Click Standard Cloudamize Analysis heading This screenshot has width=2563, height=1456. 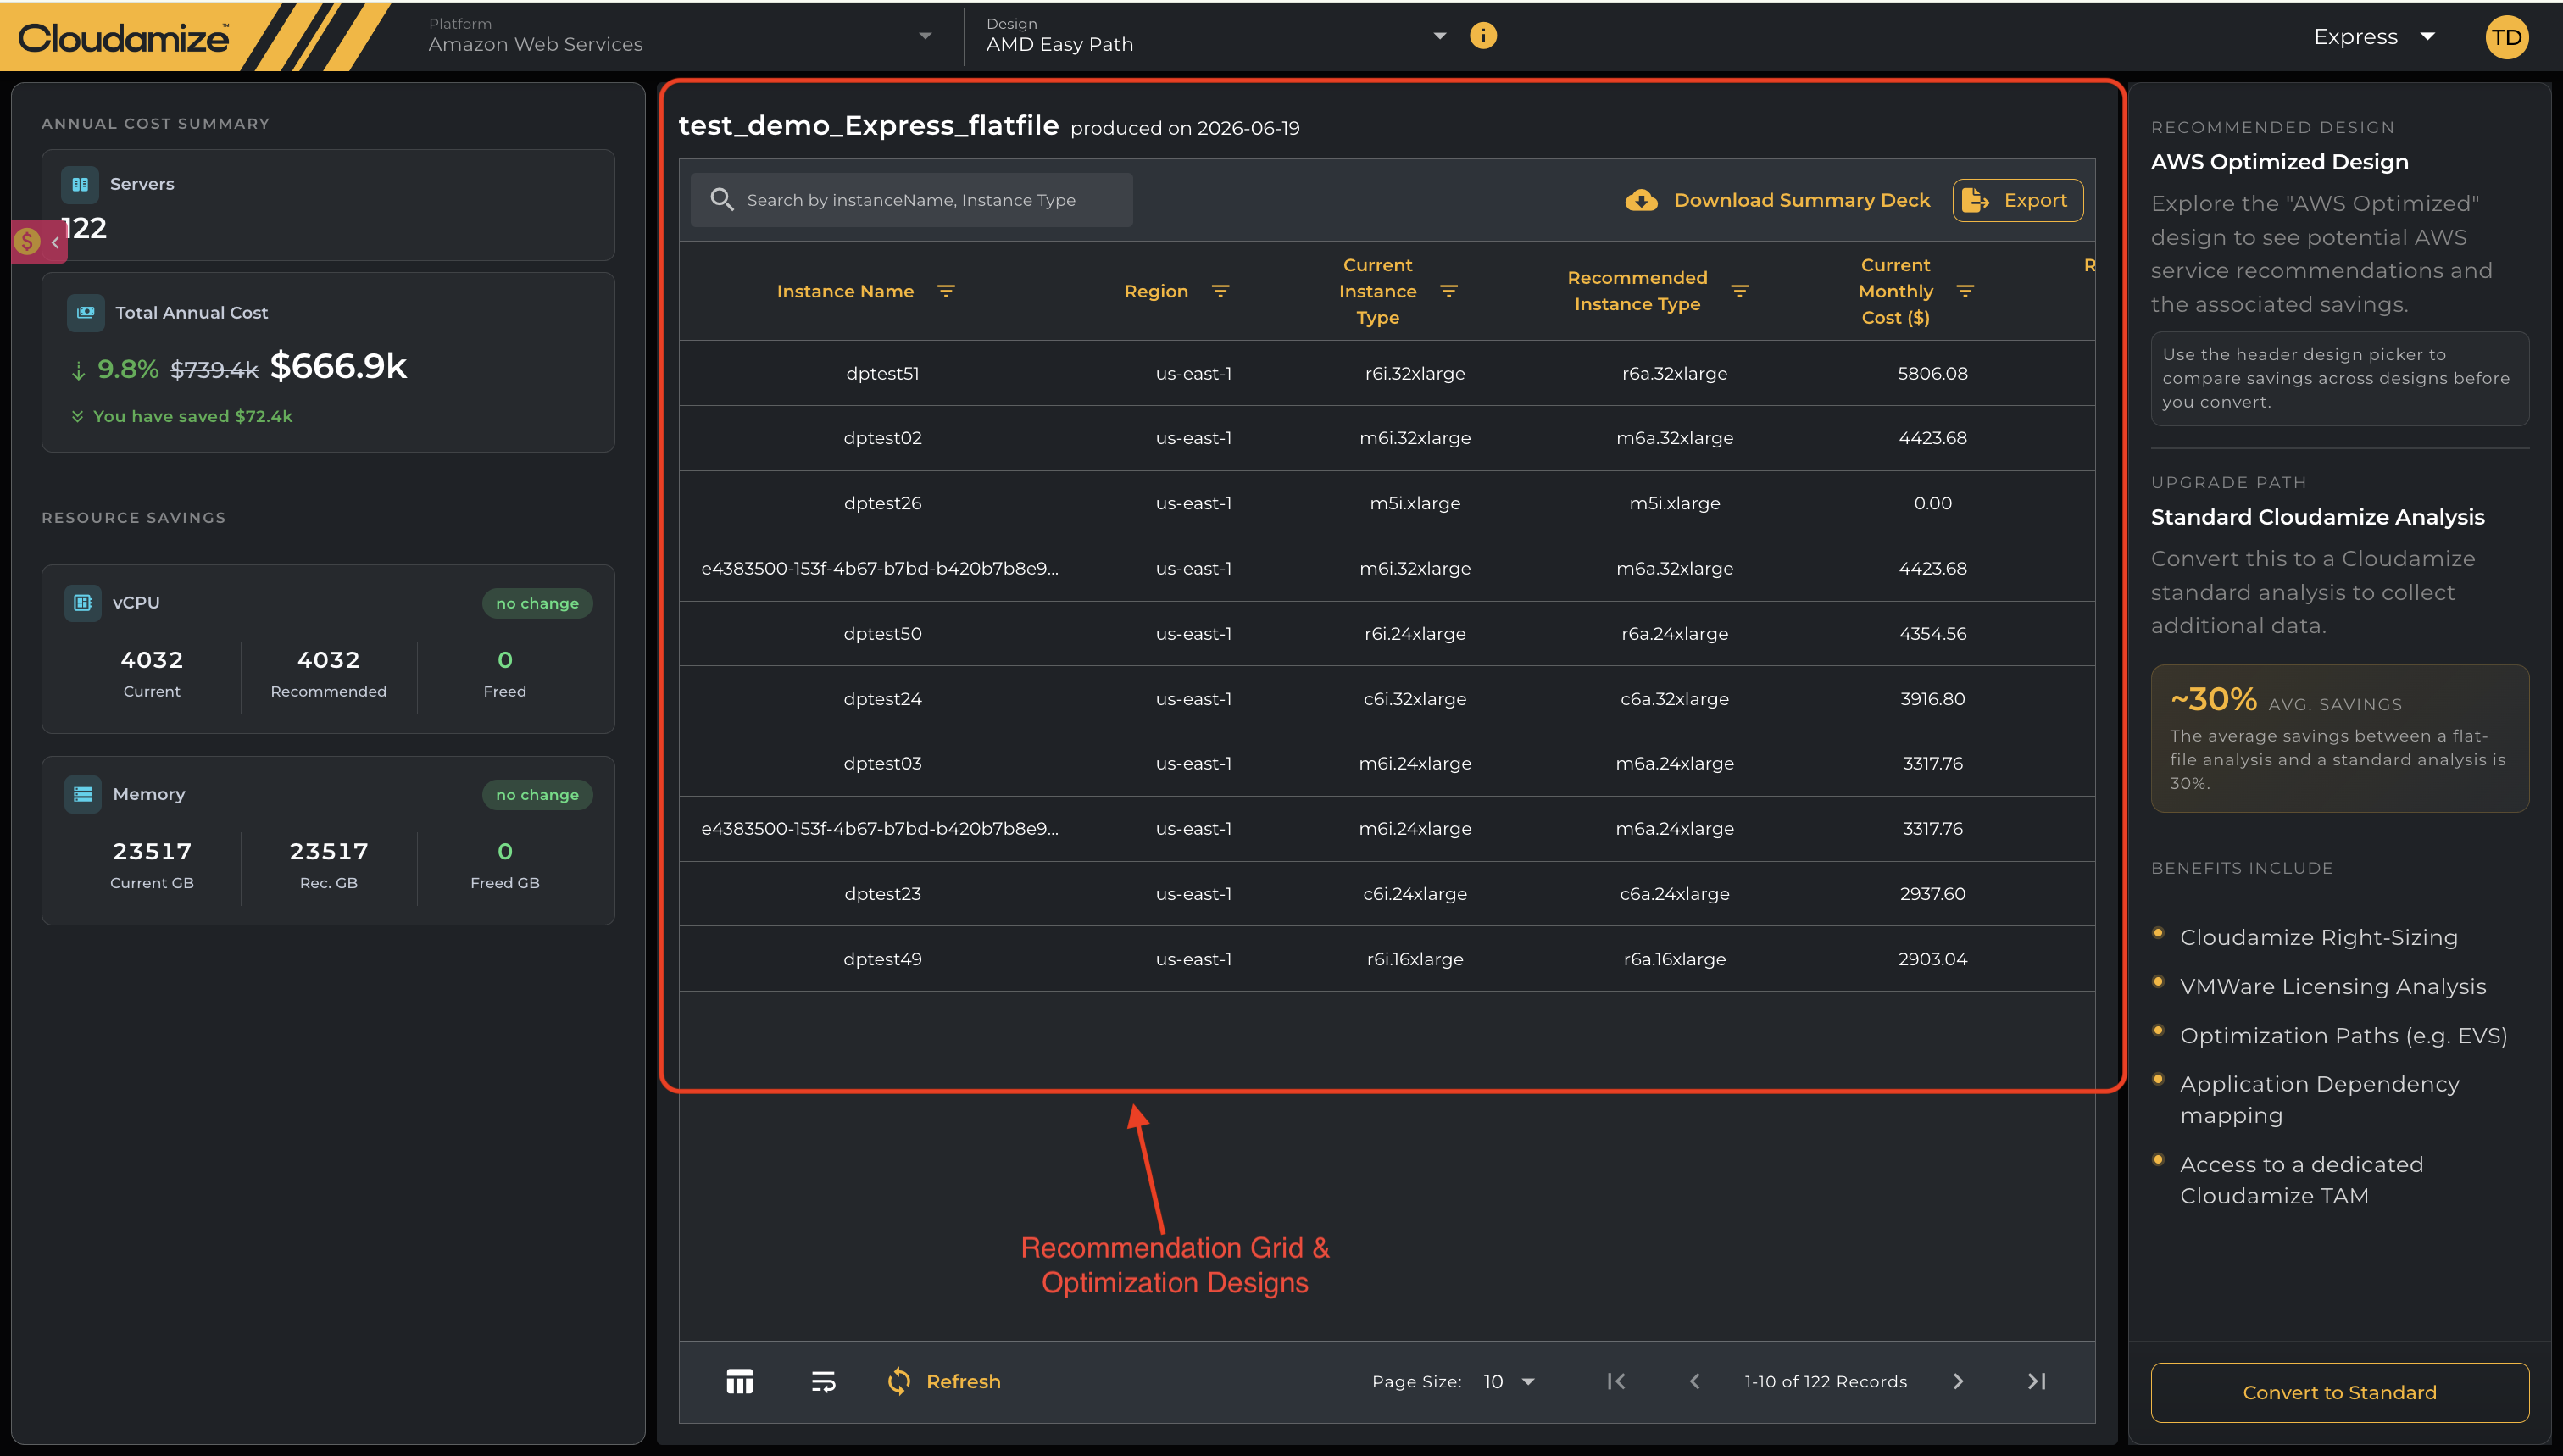click(x=2317, y=517)
